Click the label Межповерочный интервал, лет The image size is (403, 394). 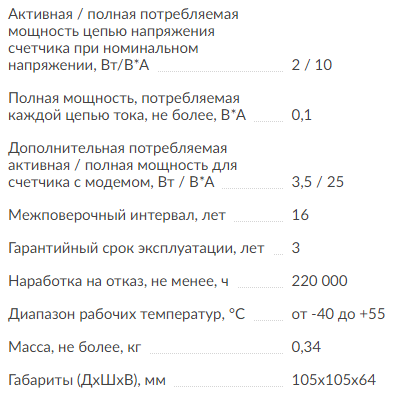click(117, 215)
